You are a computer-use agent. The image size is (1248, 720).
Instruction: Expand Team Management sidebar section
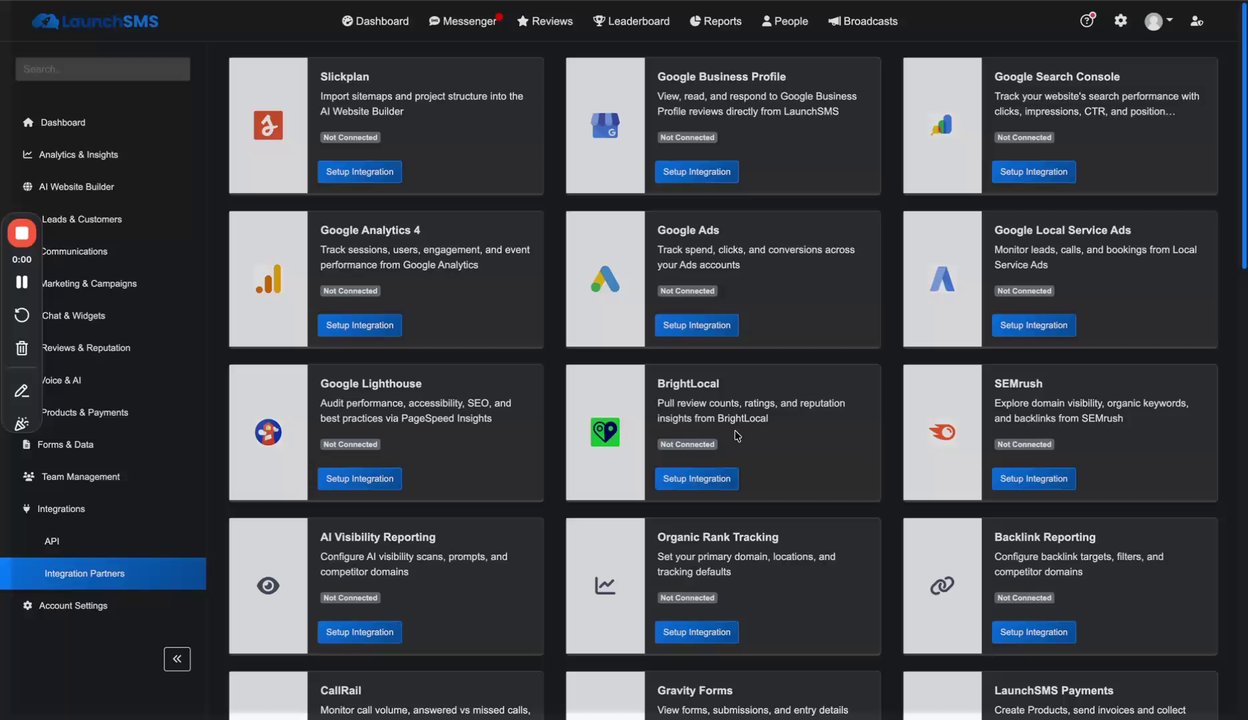point(103,477)
